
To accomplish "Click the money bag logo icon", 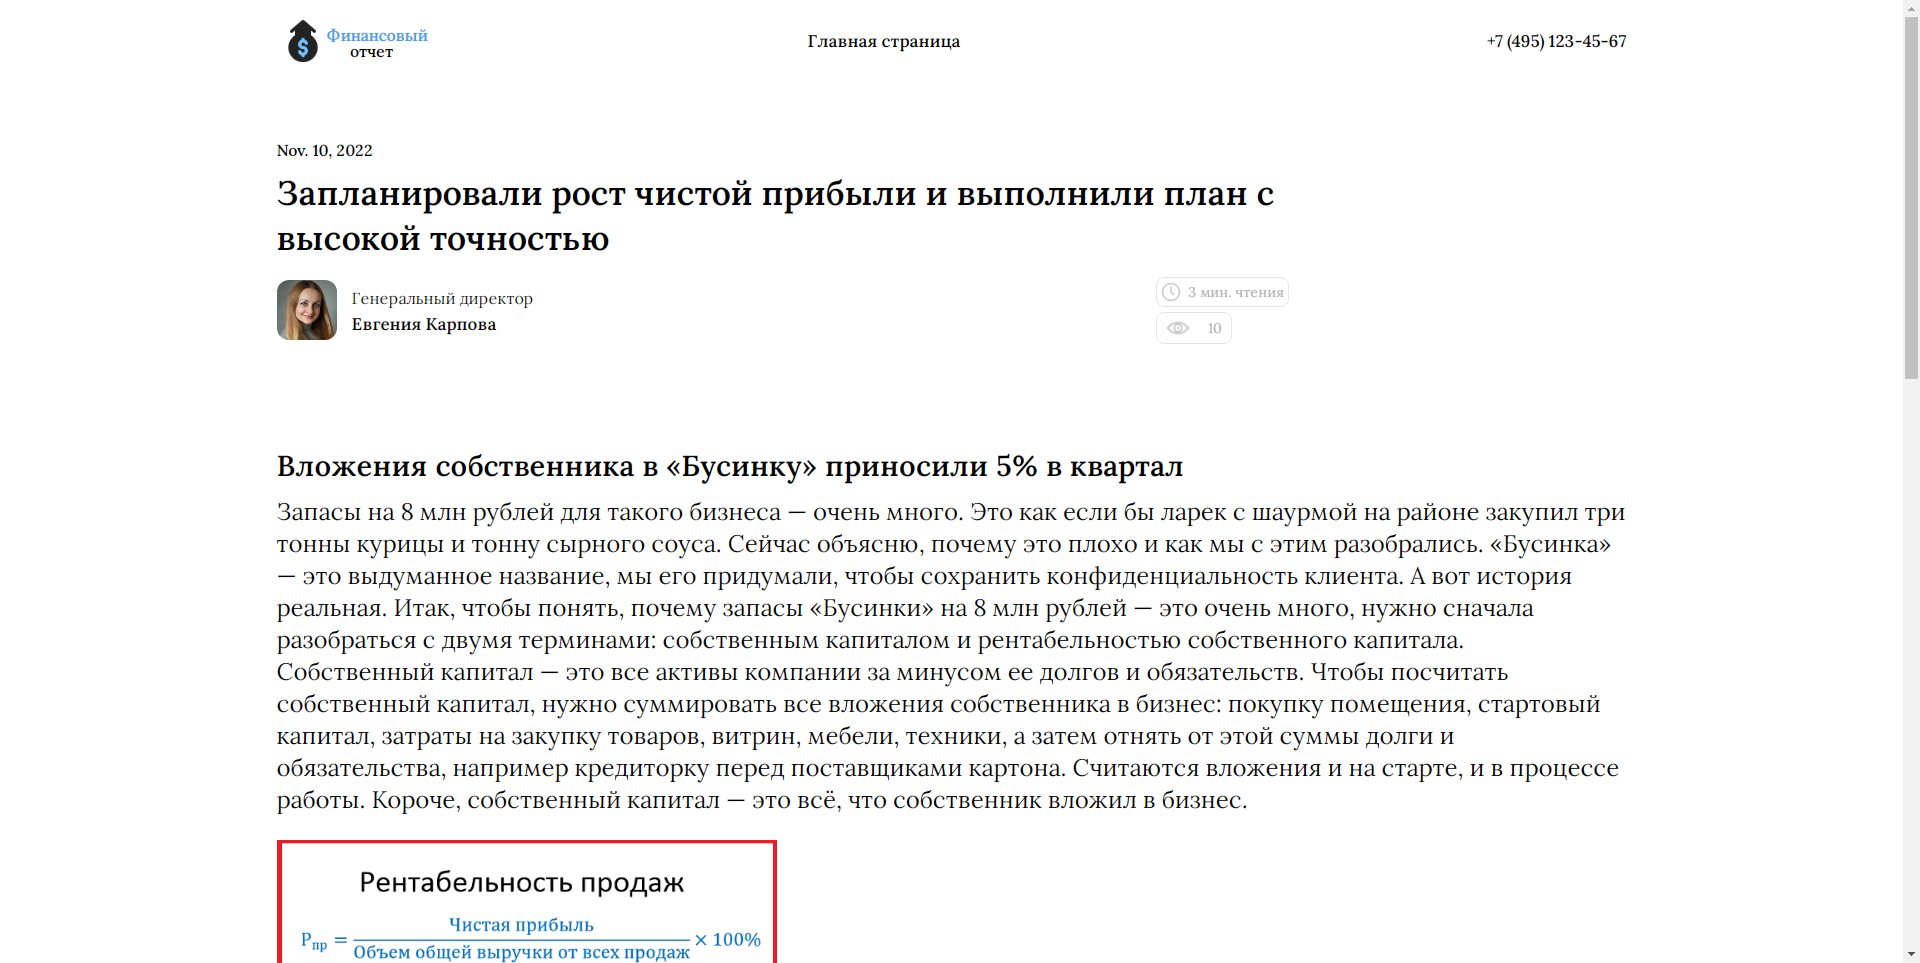I will coord(302,41).
